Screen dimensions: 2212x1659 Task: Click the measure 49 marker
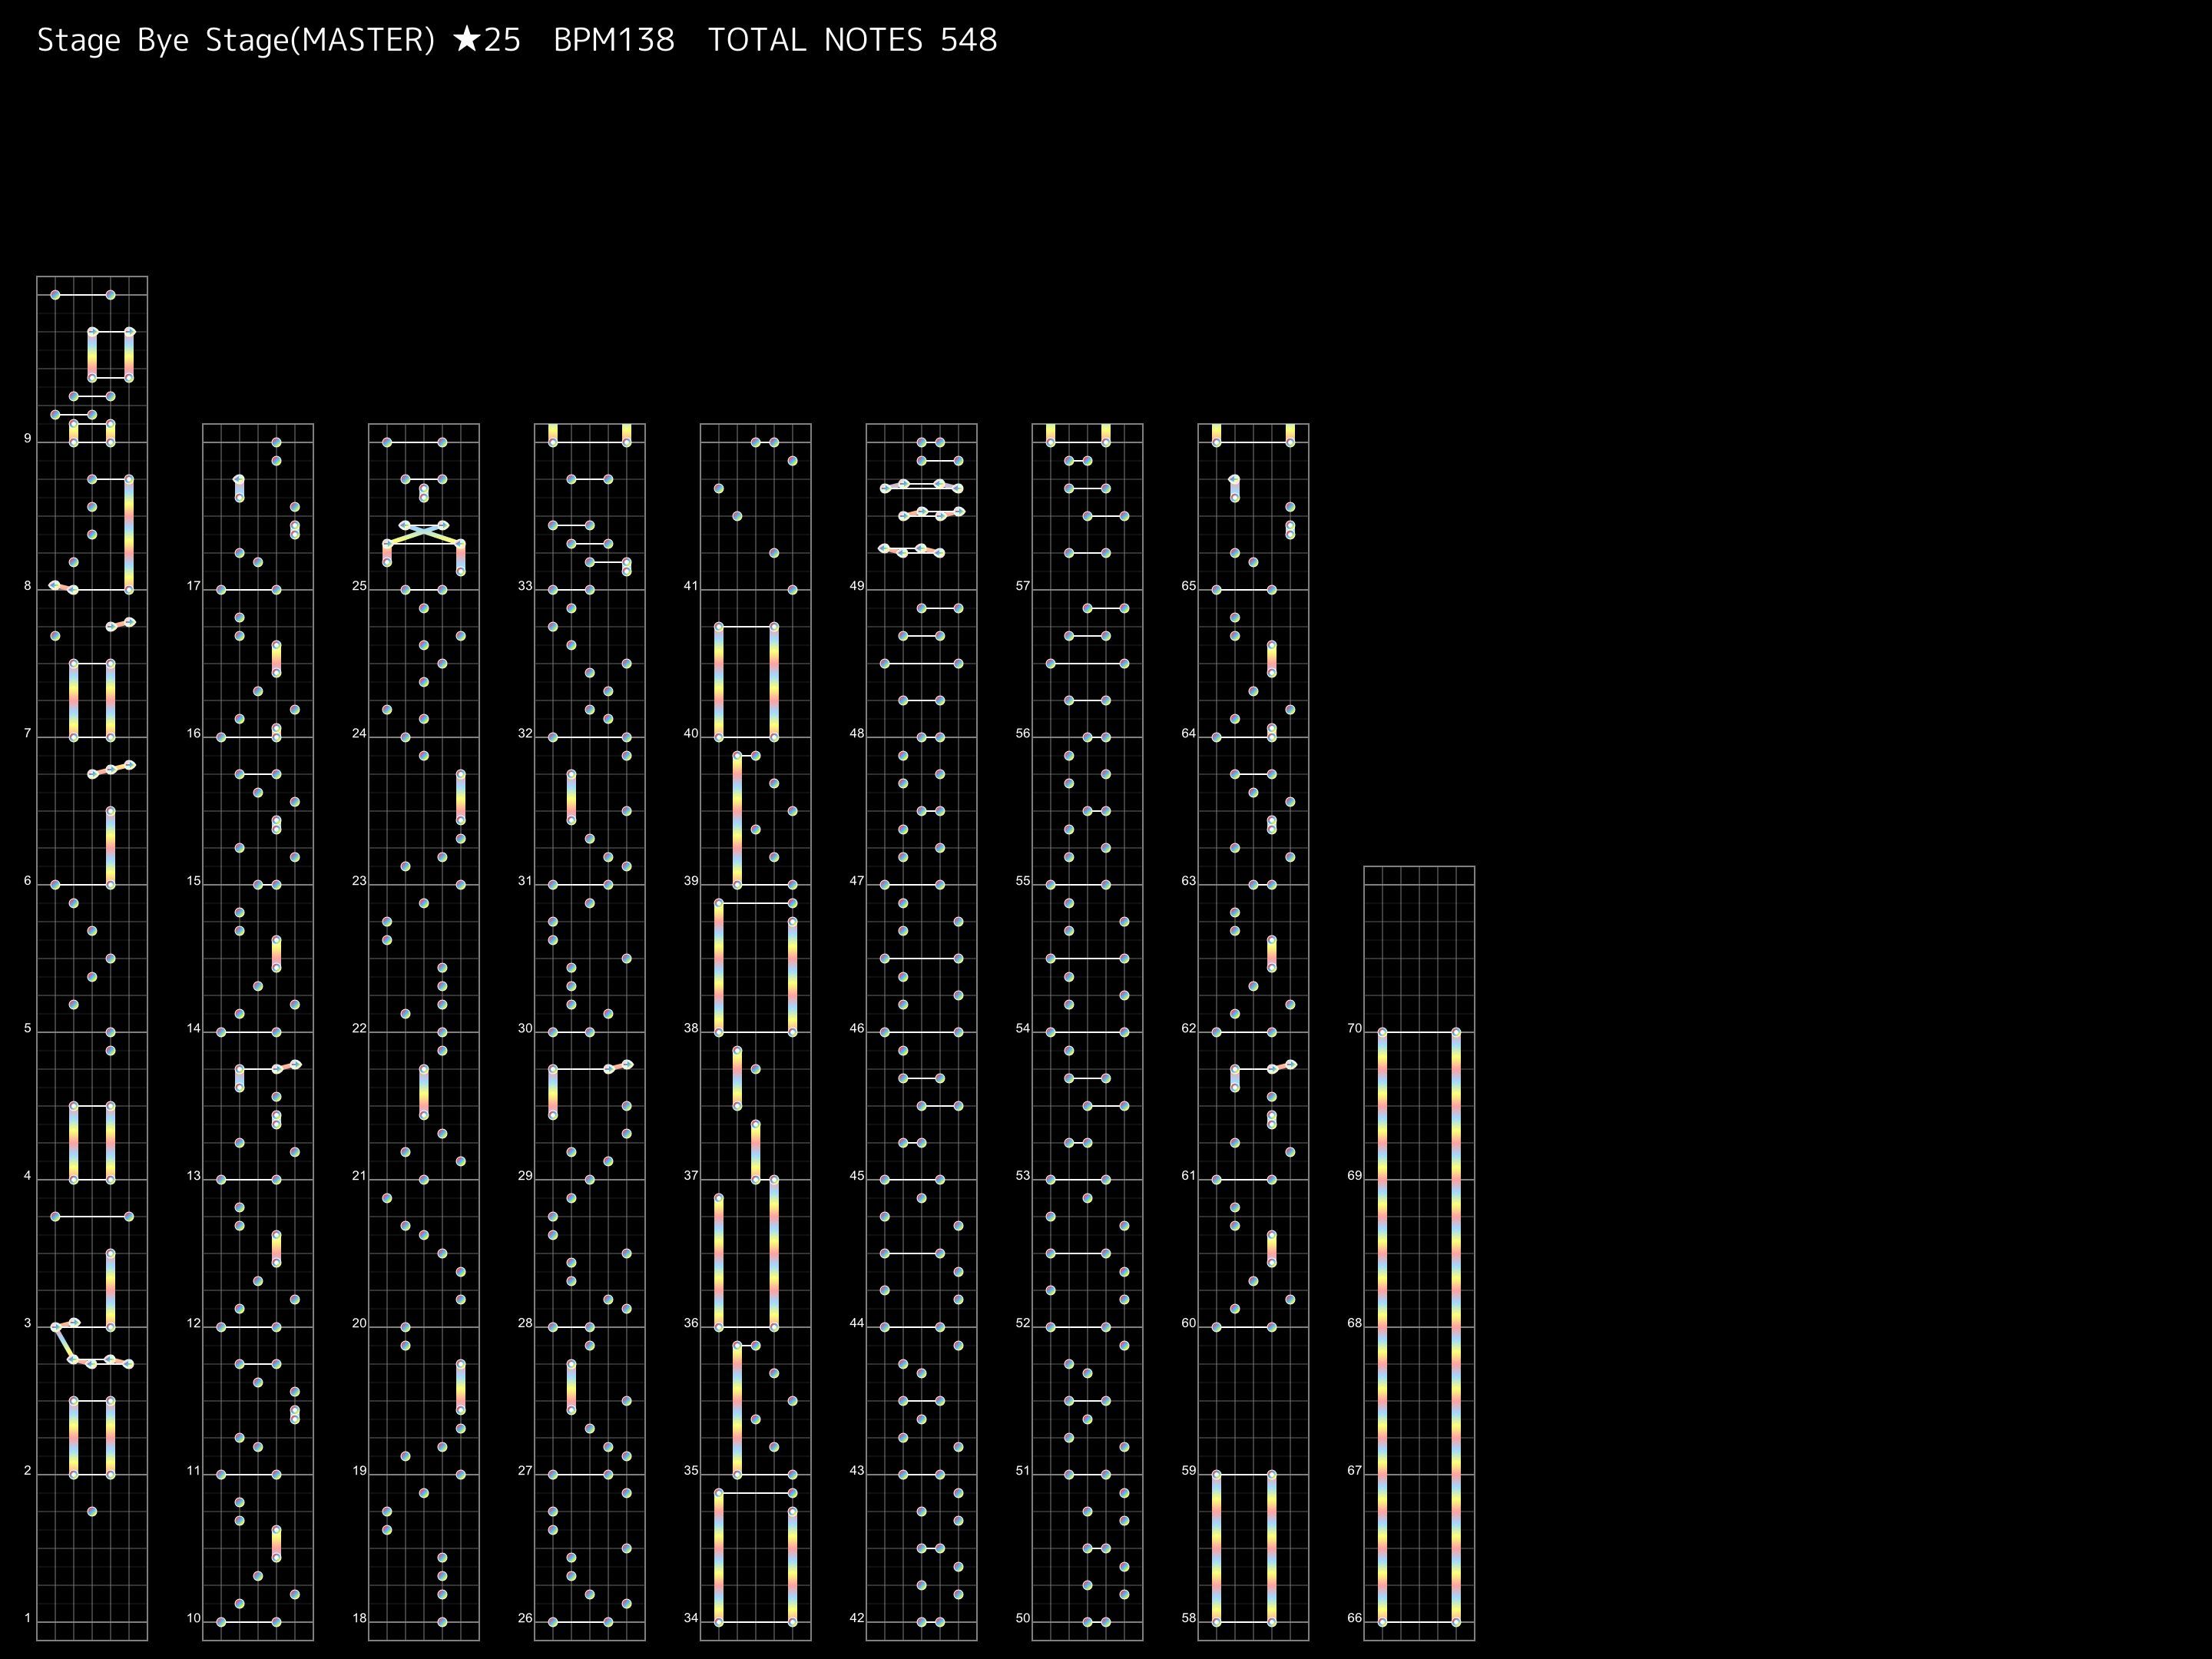click(856, 586)
